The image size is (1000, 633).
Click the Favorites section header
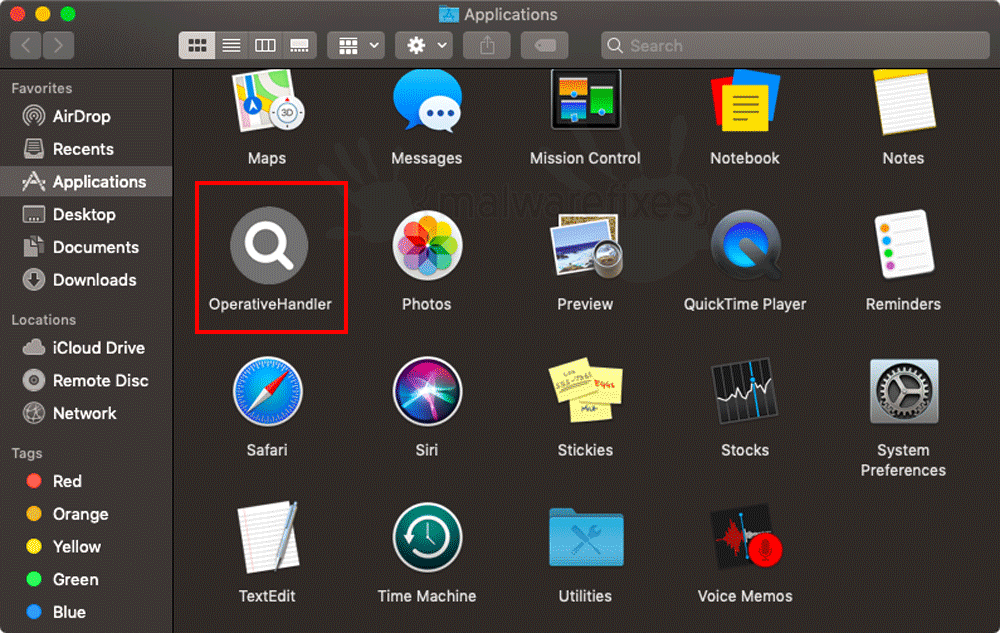click(x=41, y=89)
